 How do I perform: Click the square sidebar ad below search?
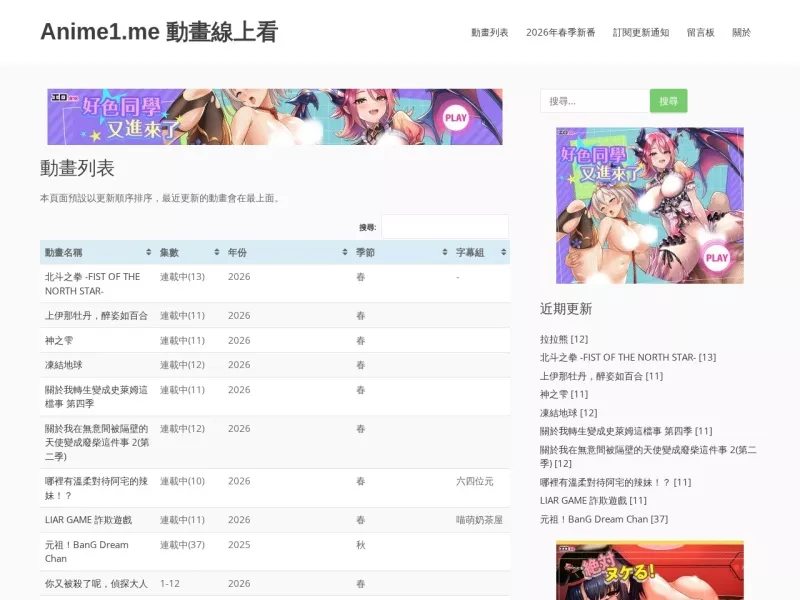(x=649, y=206)
